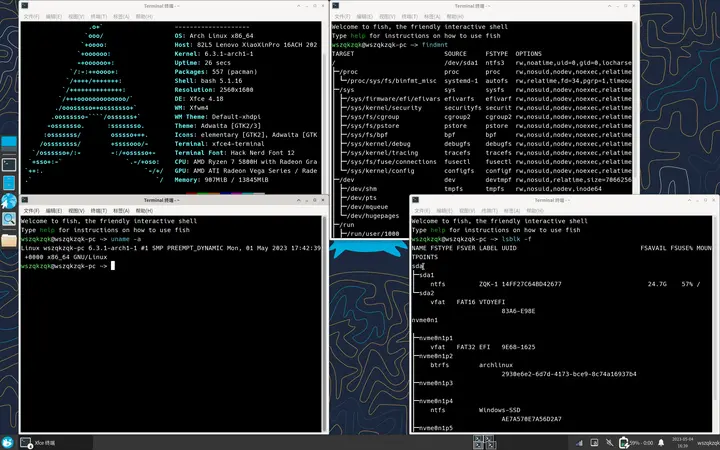Click 'Linux wszqkzqk-pc 6.3.1-arch1-1' output line
The image size is (720, 450).
pyautogui.click(x=171, y=248)
